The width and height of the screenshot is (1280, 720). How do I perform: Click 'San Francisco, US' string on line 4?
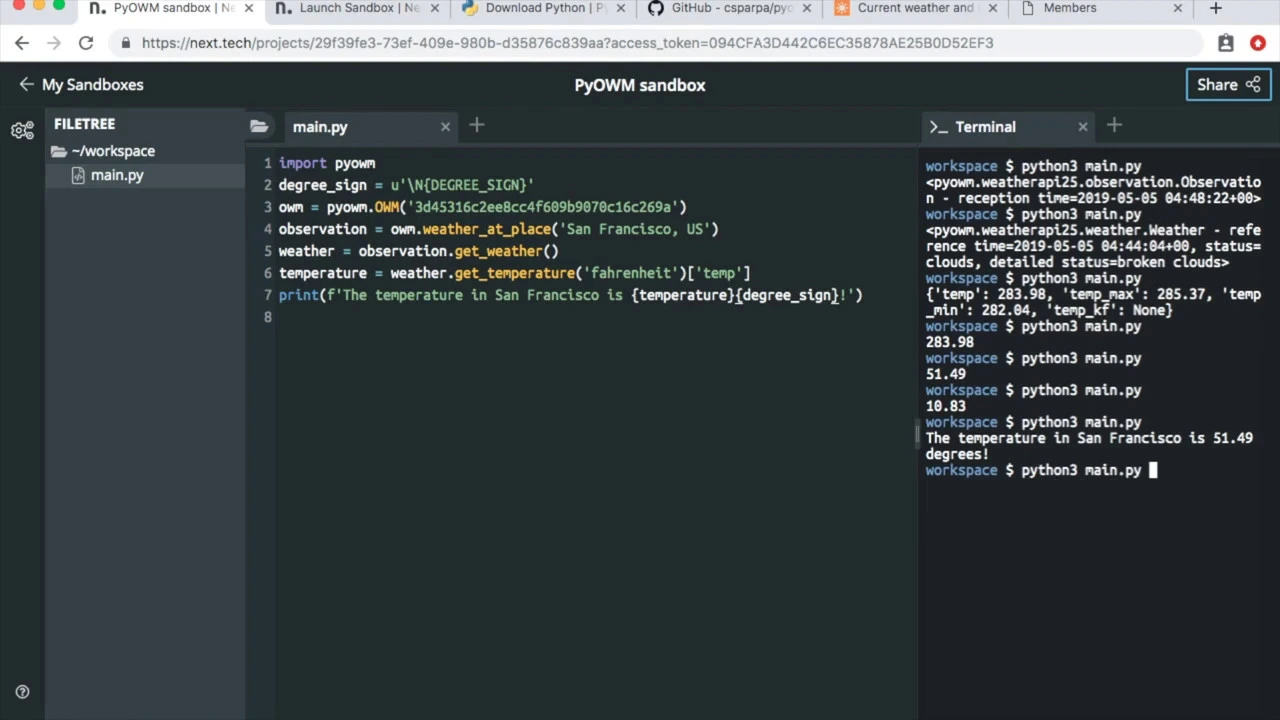click(x=634, y=229)
